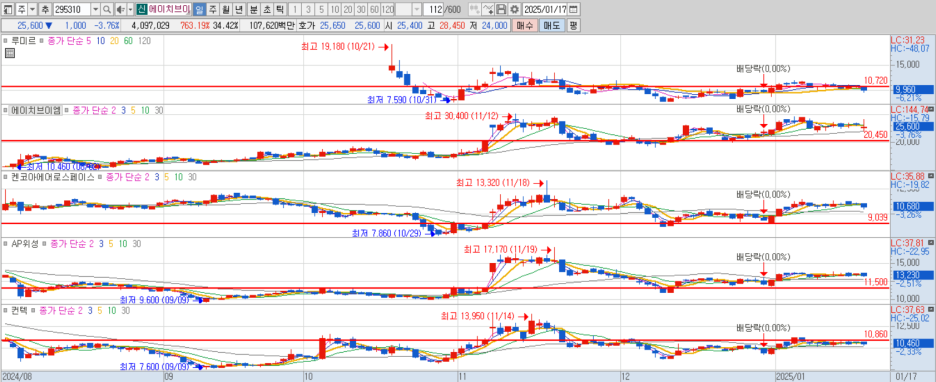Open the stock code search magnifier
This screenshot has height=382, width=936.
[107, 10]
